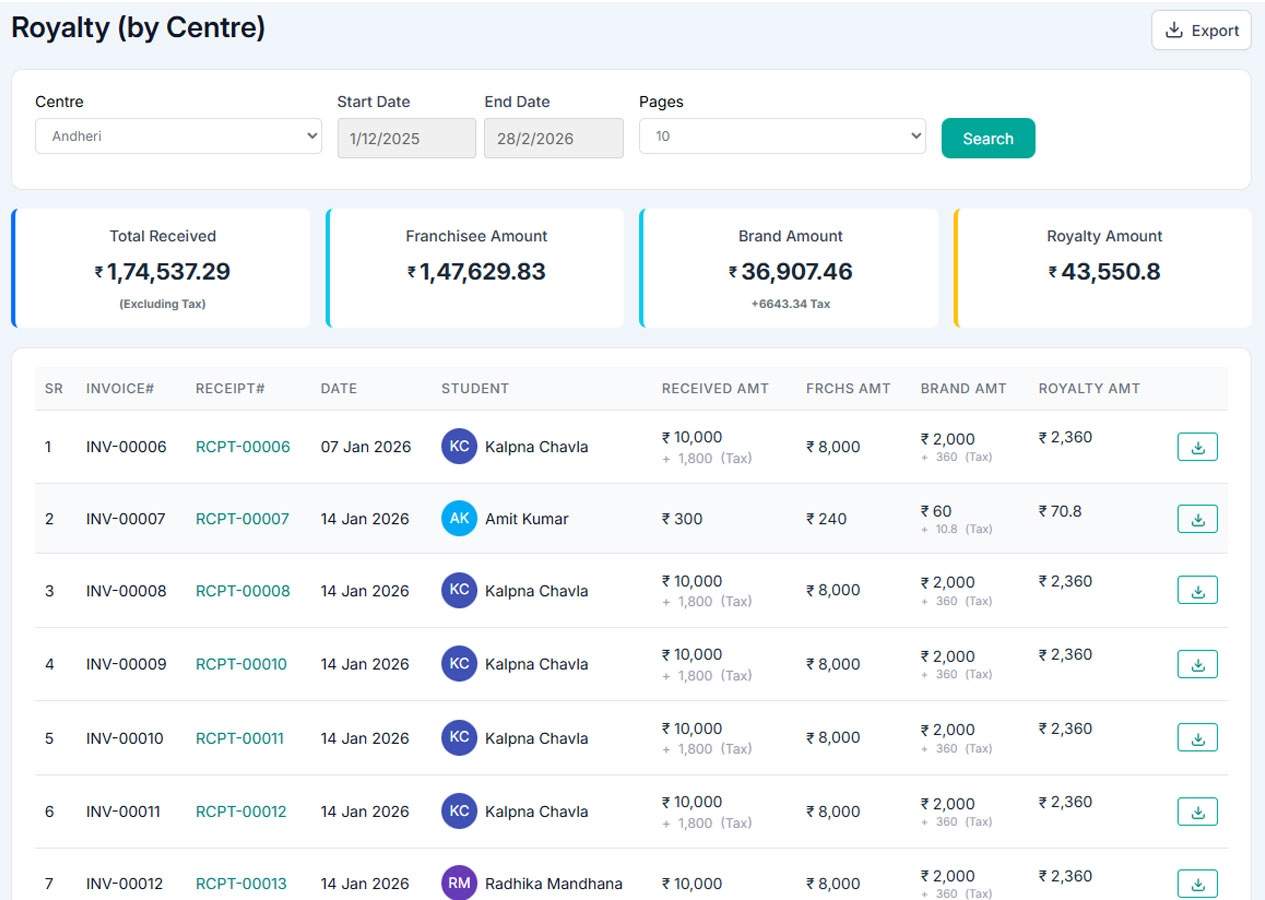Open receipt link RCPT-00013

tap(241, 884)
